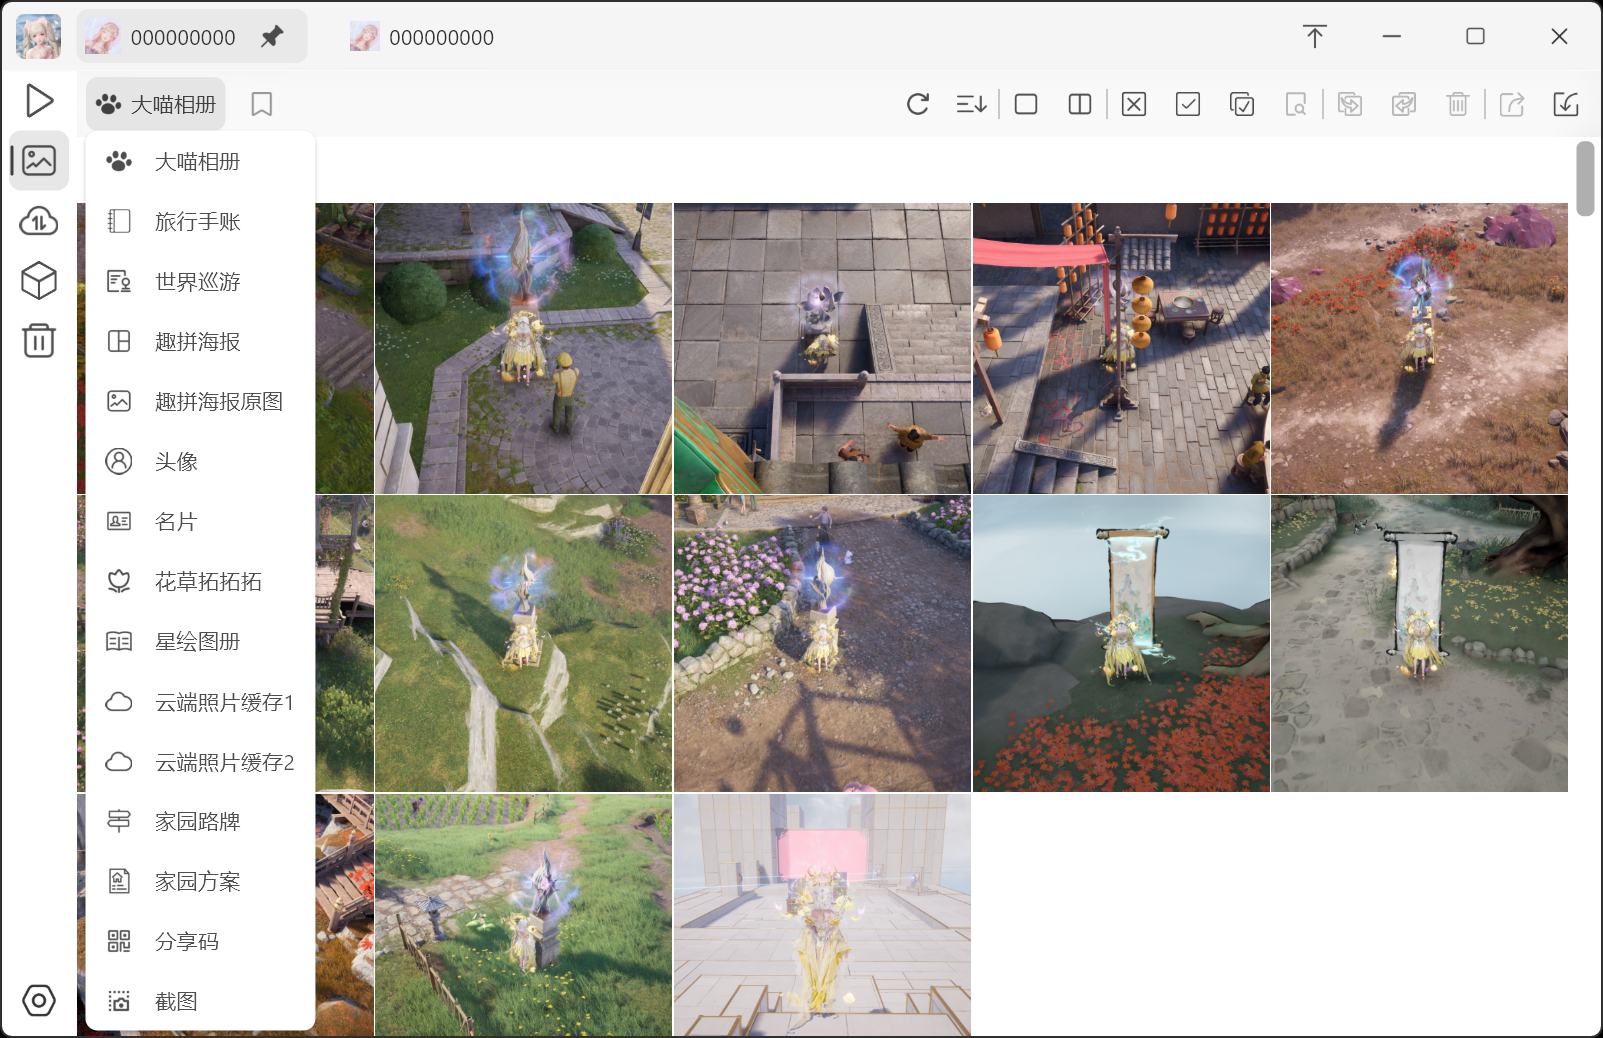Click the page search icon in toolbar
Image resolution: width=1603 pixels, height=1038 pixels.
click(1296, 104)
